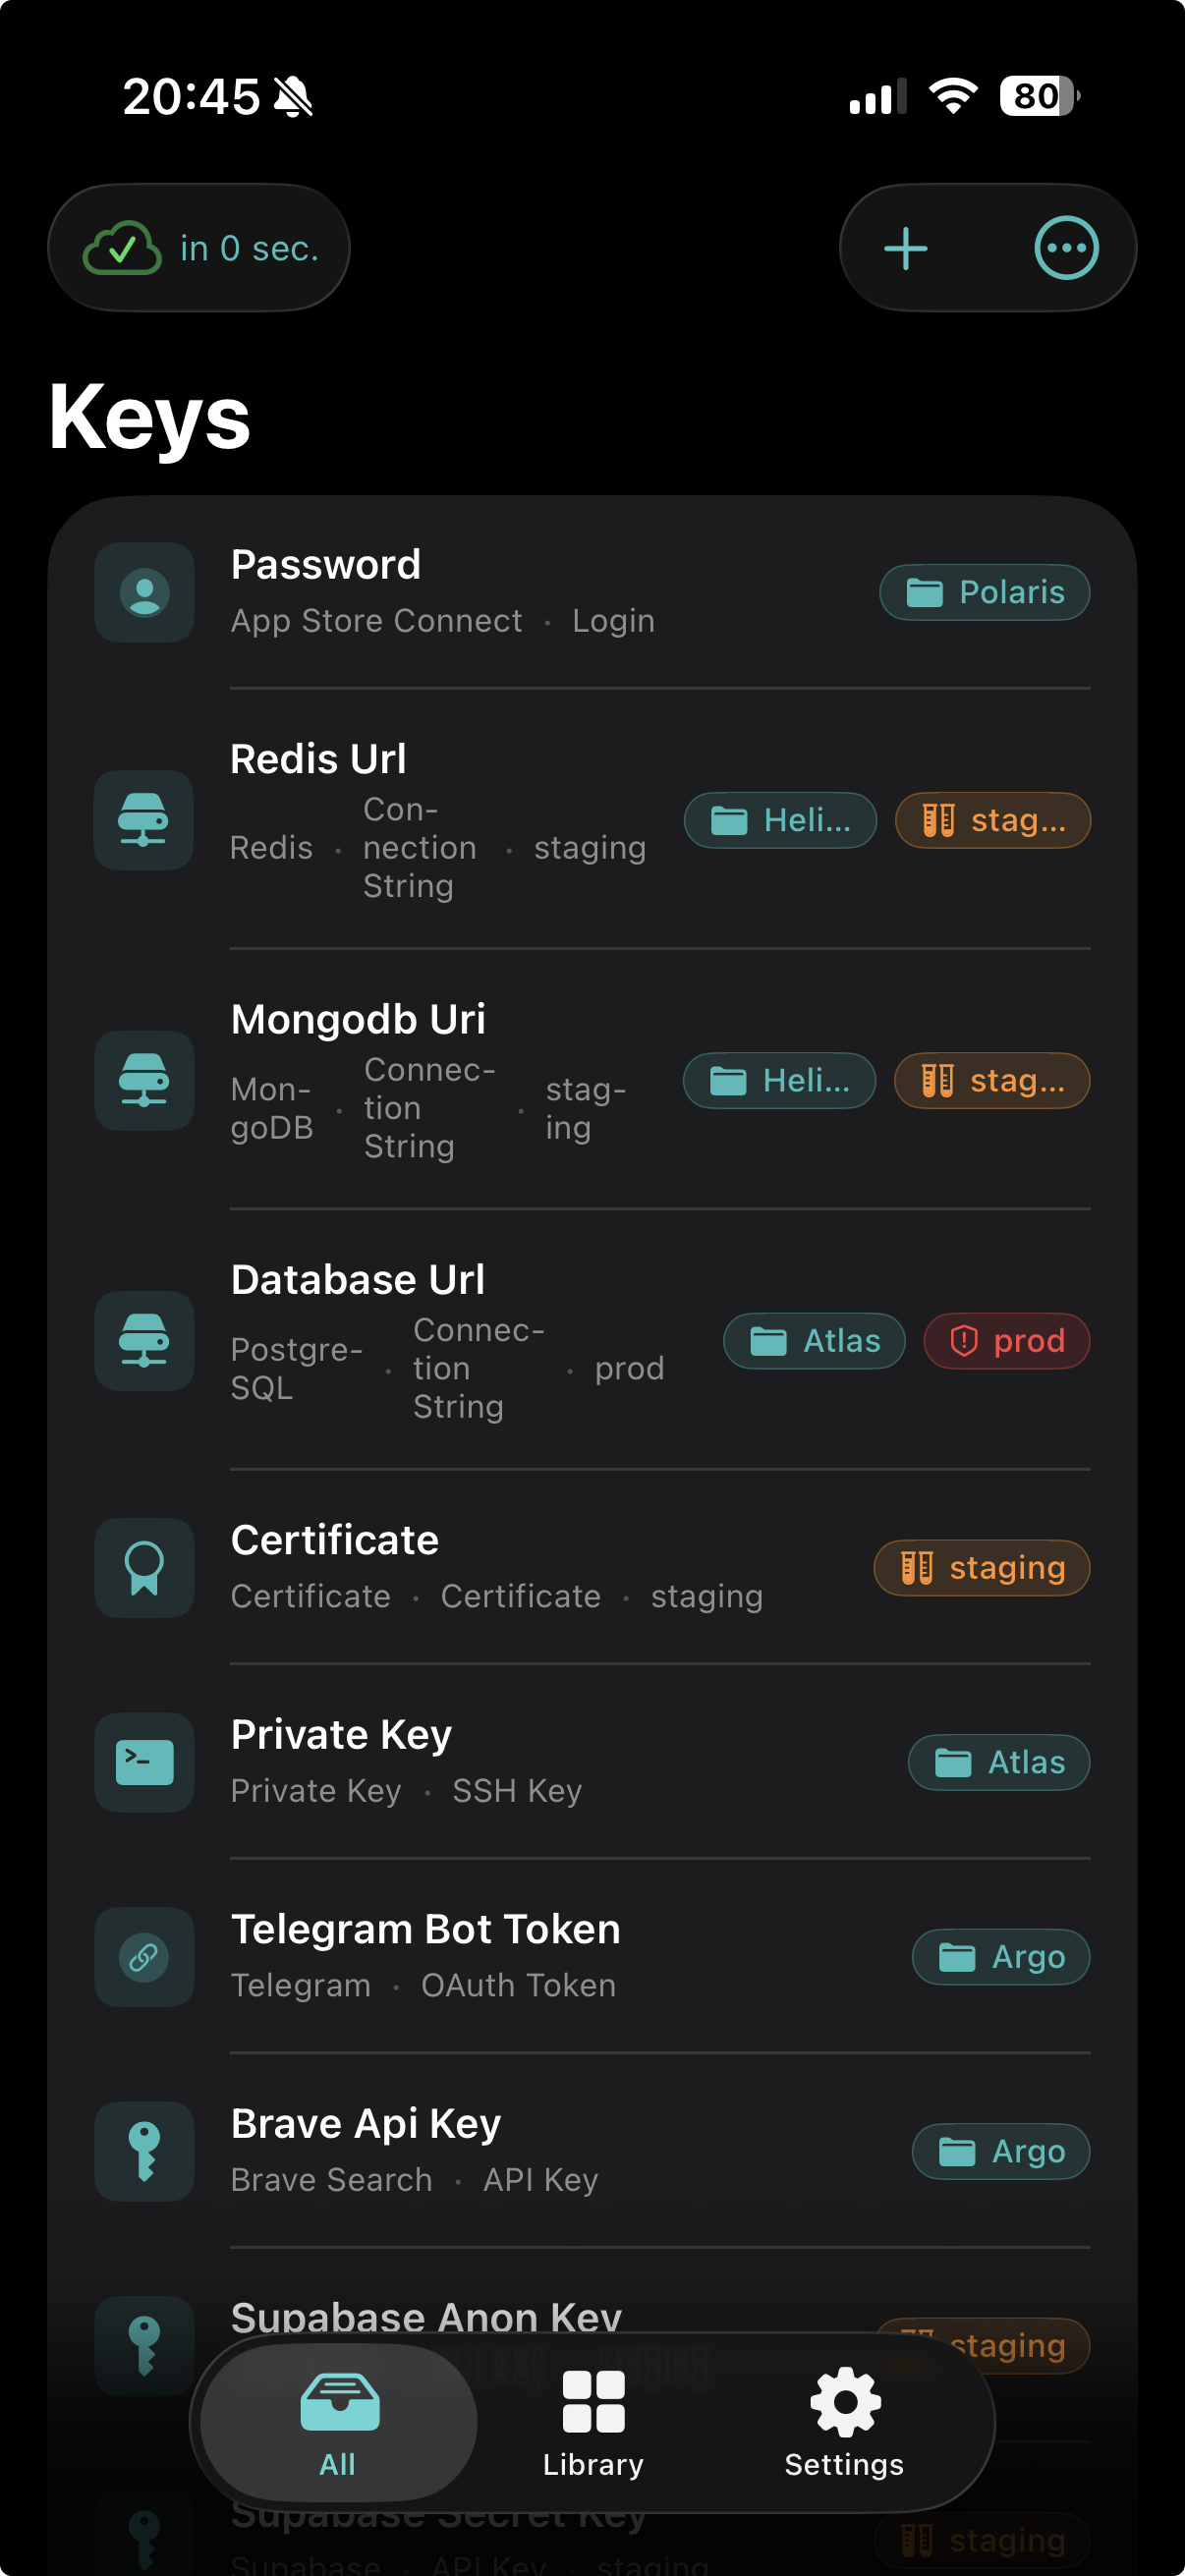Tap the Atlas tag on Database Url

pyautogui.click(x=814, y=1340)
